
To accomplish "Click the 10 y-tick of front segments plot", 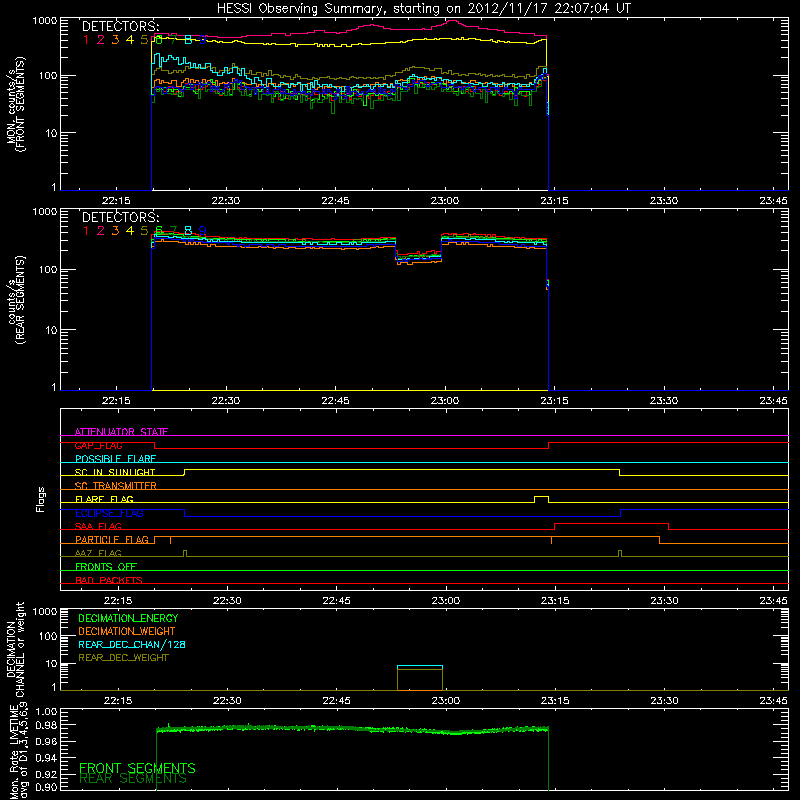I will (x=51, y=133).
